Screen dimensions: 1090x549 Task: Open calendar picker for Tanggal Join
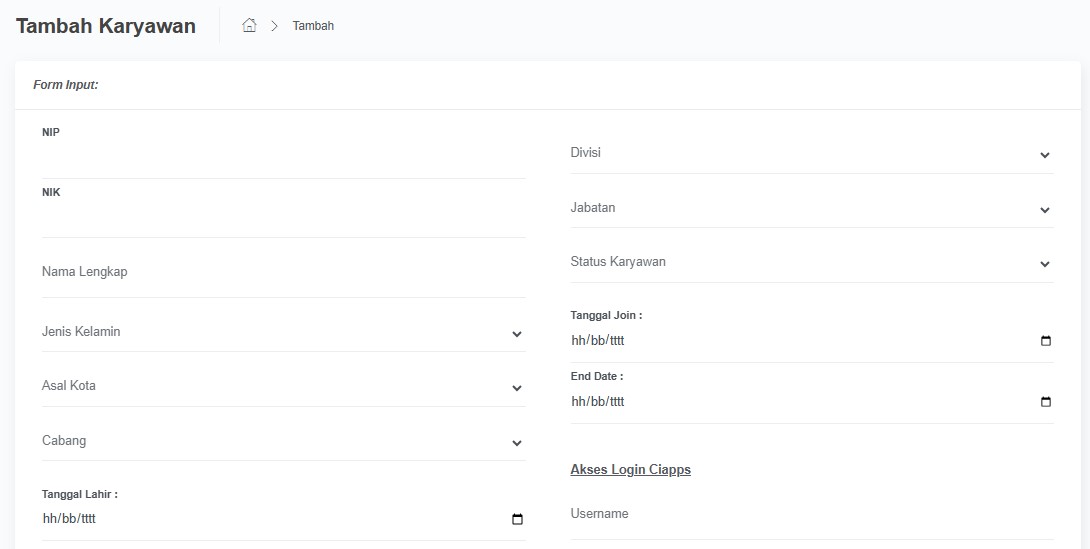[x=1046, y=341]
